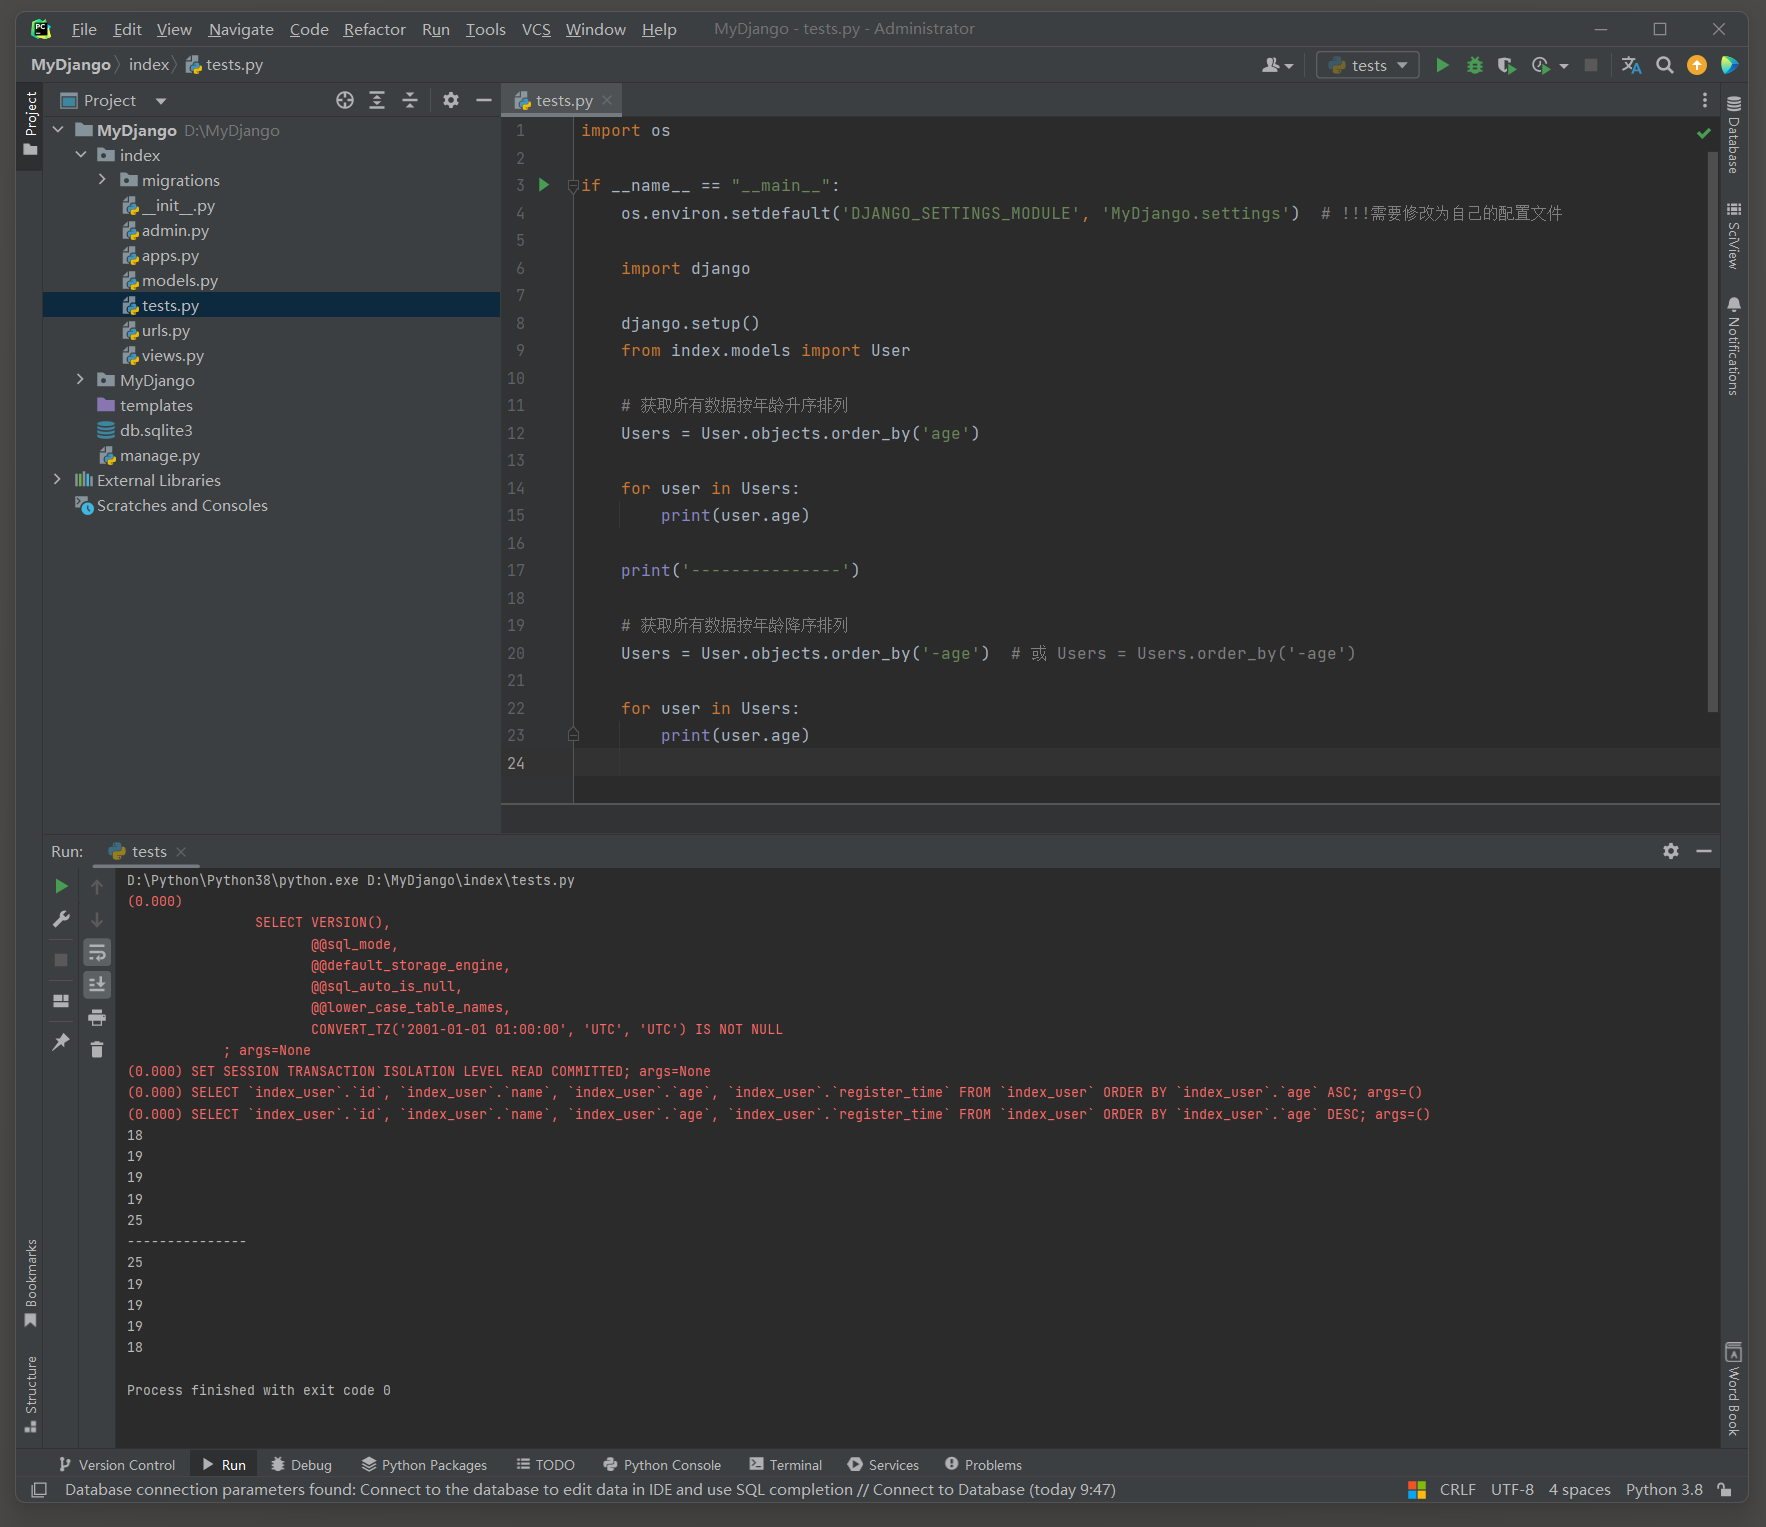This screenshot has height=1527, width=1766.
Task: Open the Notifications side panel
Action: click(1734, 346)
